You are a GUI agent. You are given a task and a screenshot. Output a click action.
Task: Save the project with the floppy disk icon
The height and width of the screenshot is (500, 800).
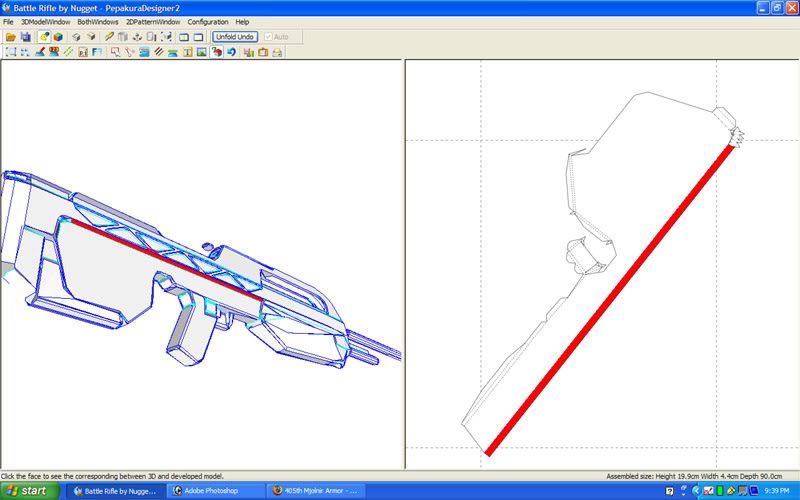click(x=26, y=37)
